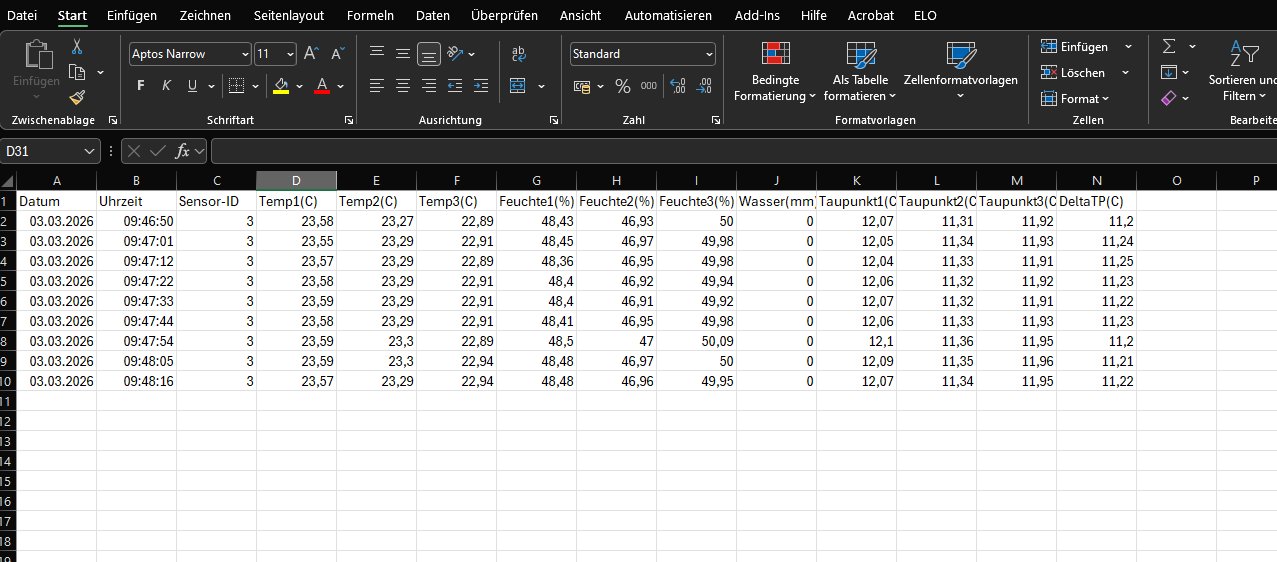This screenshot has width=1277, height=562.
Task: Expand Bedingte Formatierung menu
Action: coord(775,72)
